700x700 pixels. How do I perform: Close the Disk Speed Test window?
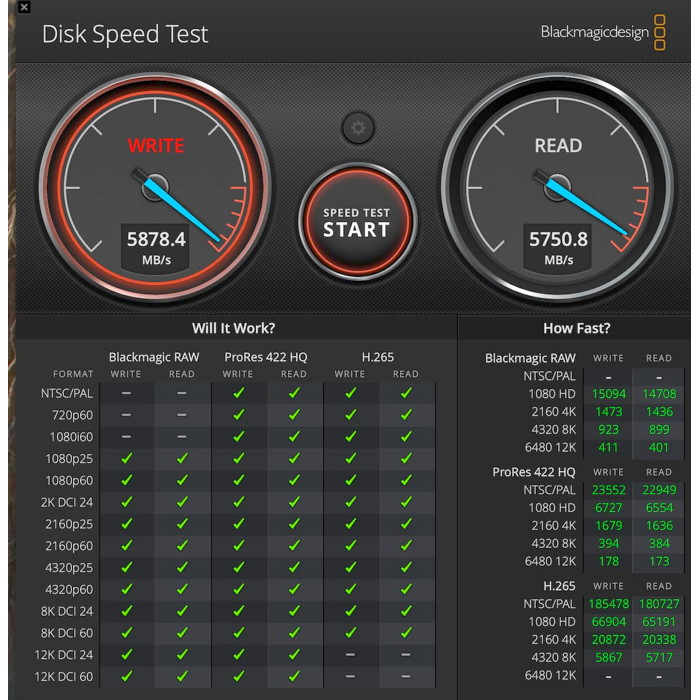coord(24,7)
